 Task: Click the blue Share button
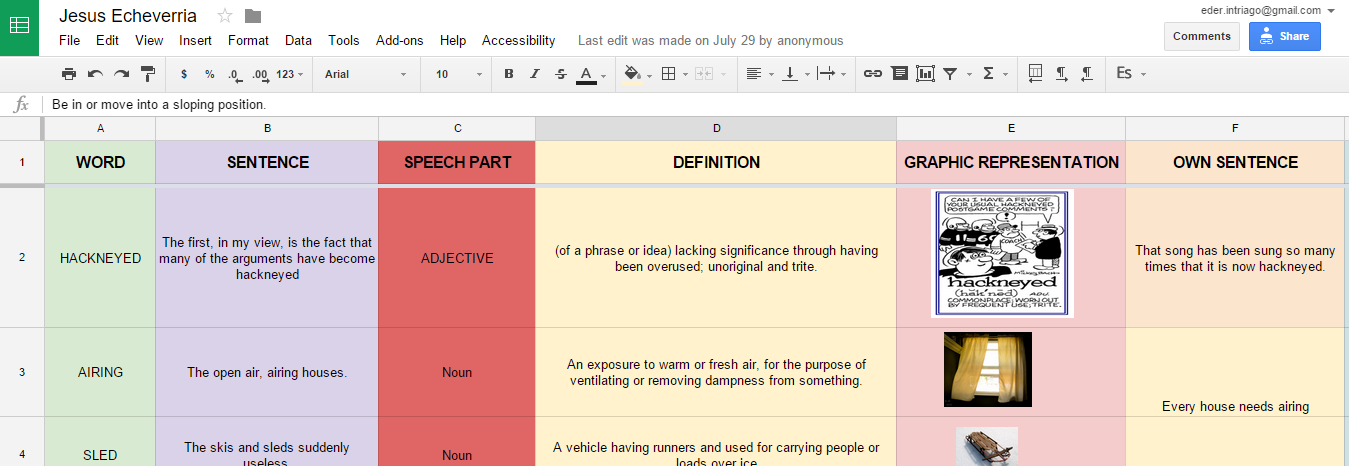click(x=1284, y=36)
